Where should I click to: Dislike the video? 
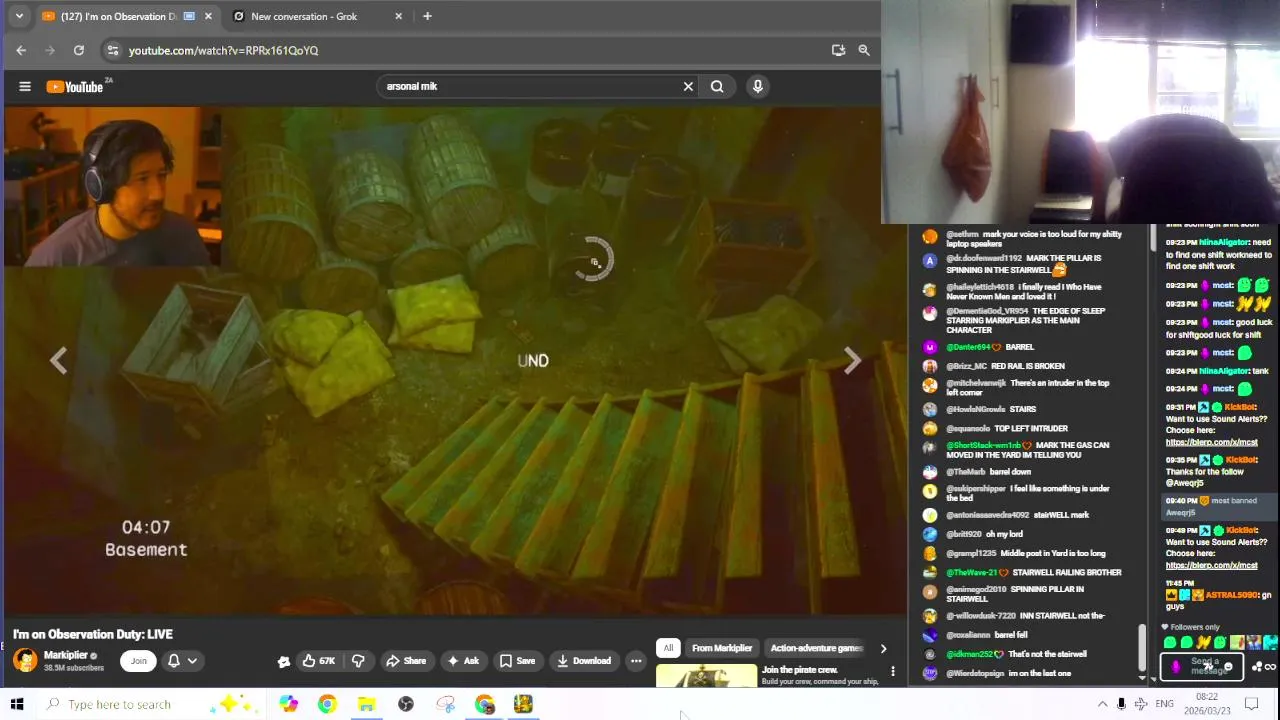click(358, 660)
